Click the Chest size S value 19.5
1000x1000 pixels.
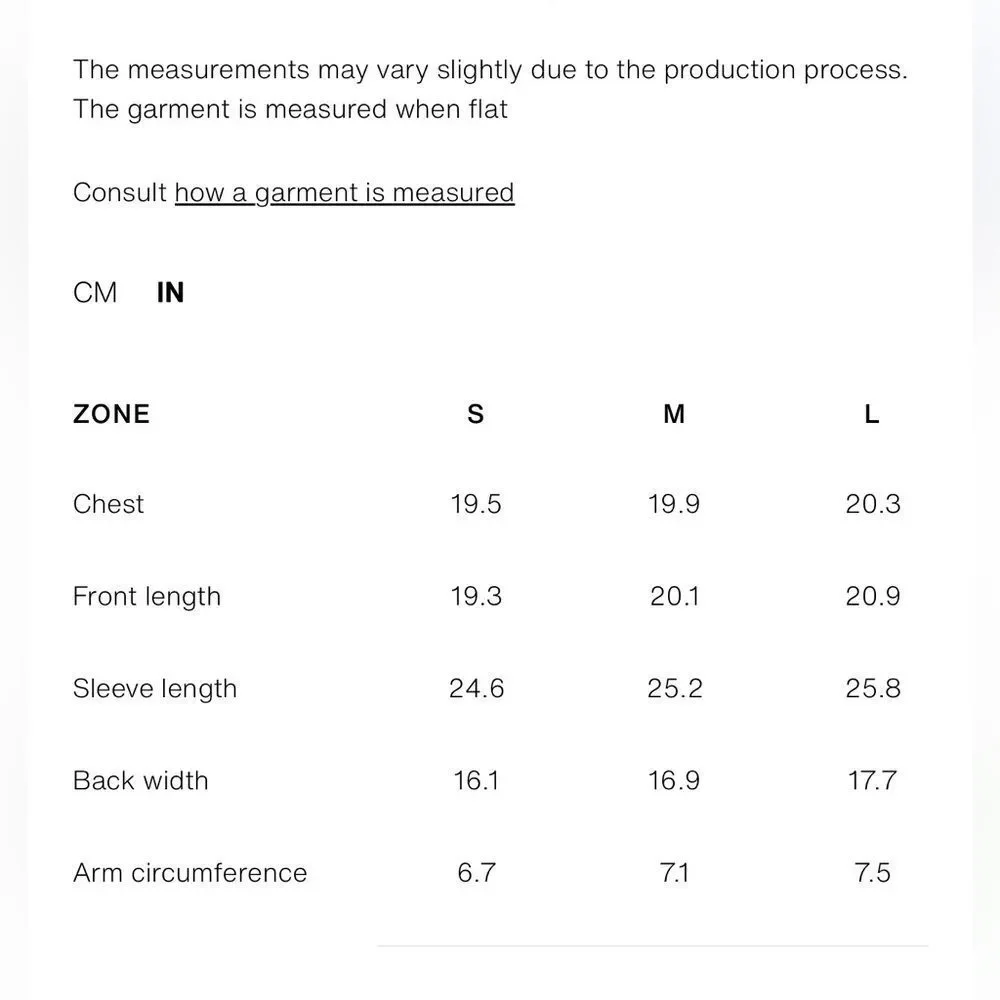476,504
